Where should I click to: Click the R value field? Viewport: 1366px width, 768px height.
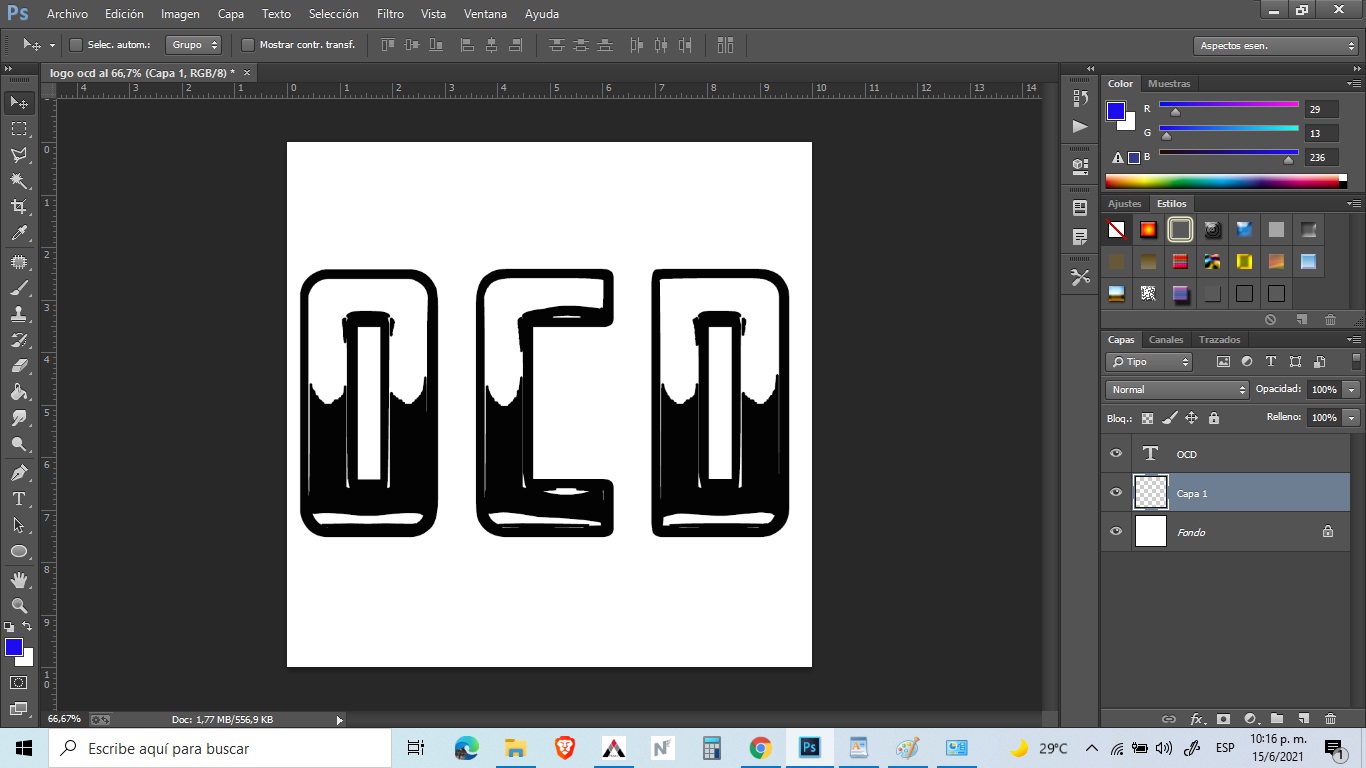pos(1321,110)
